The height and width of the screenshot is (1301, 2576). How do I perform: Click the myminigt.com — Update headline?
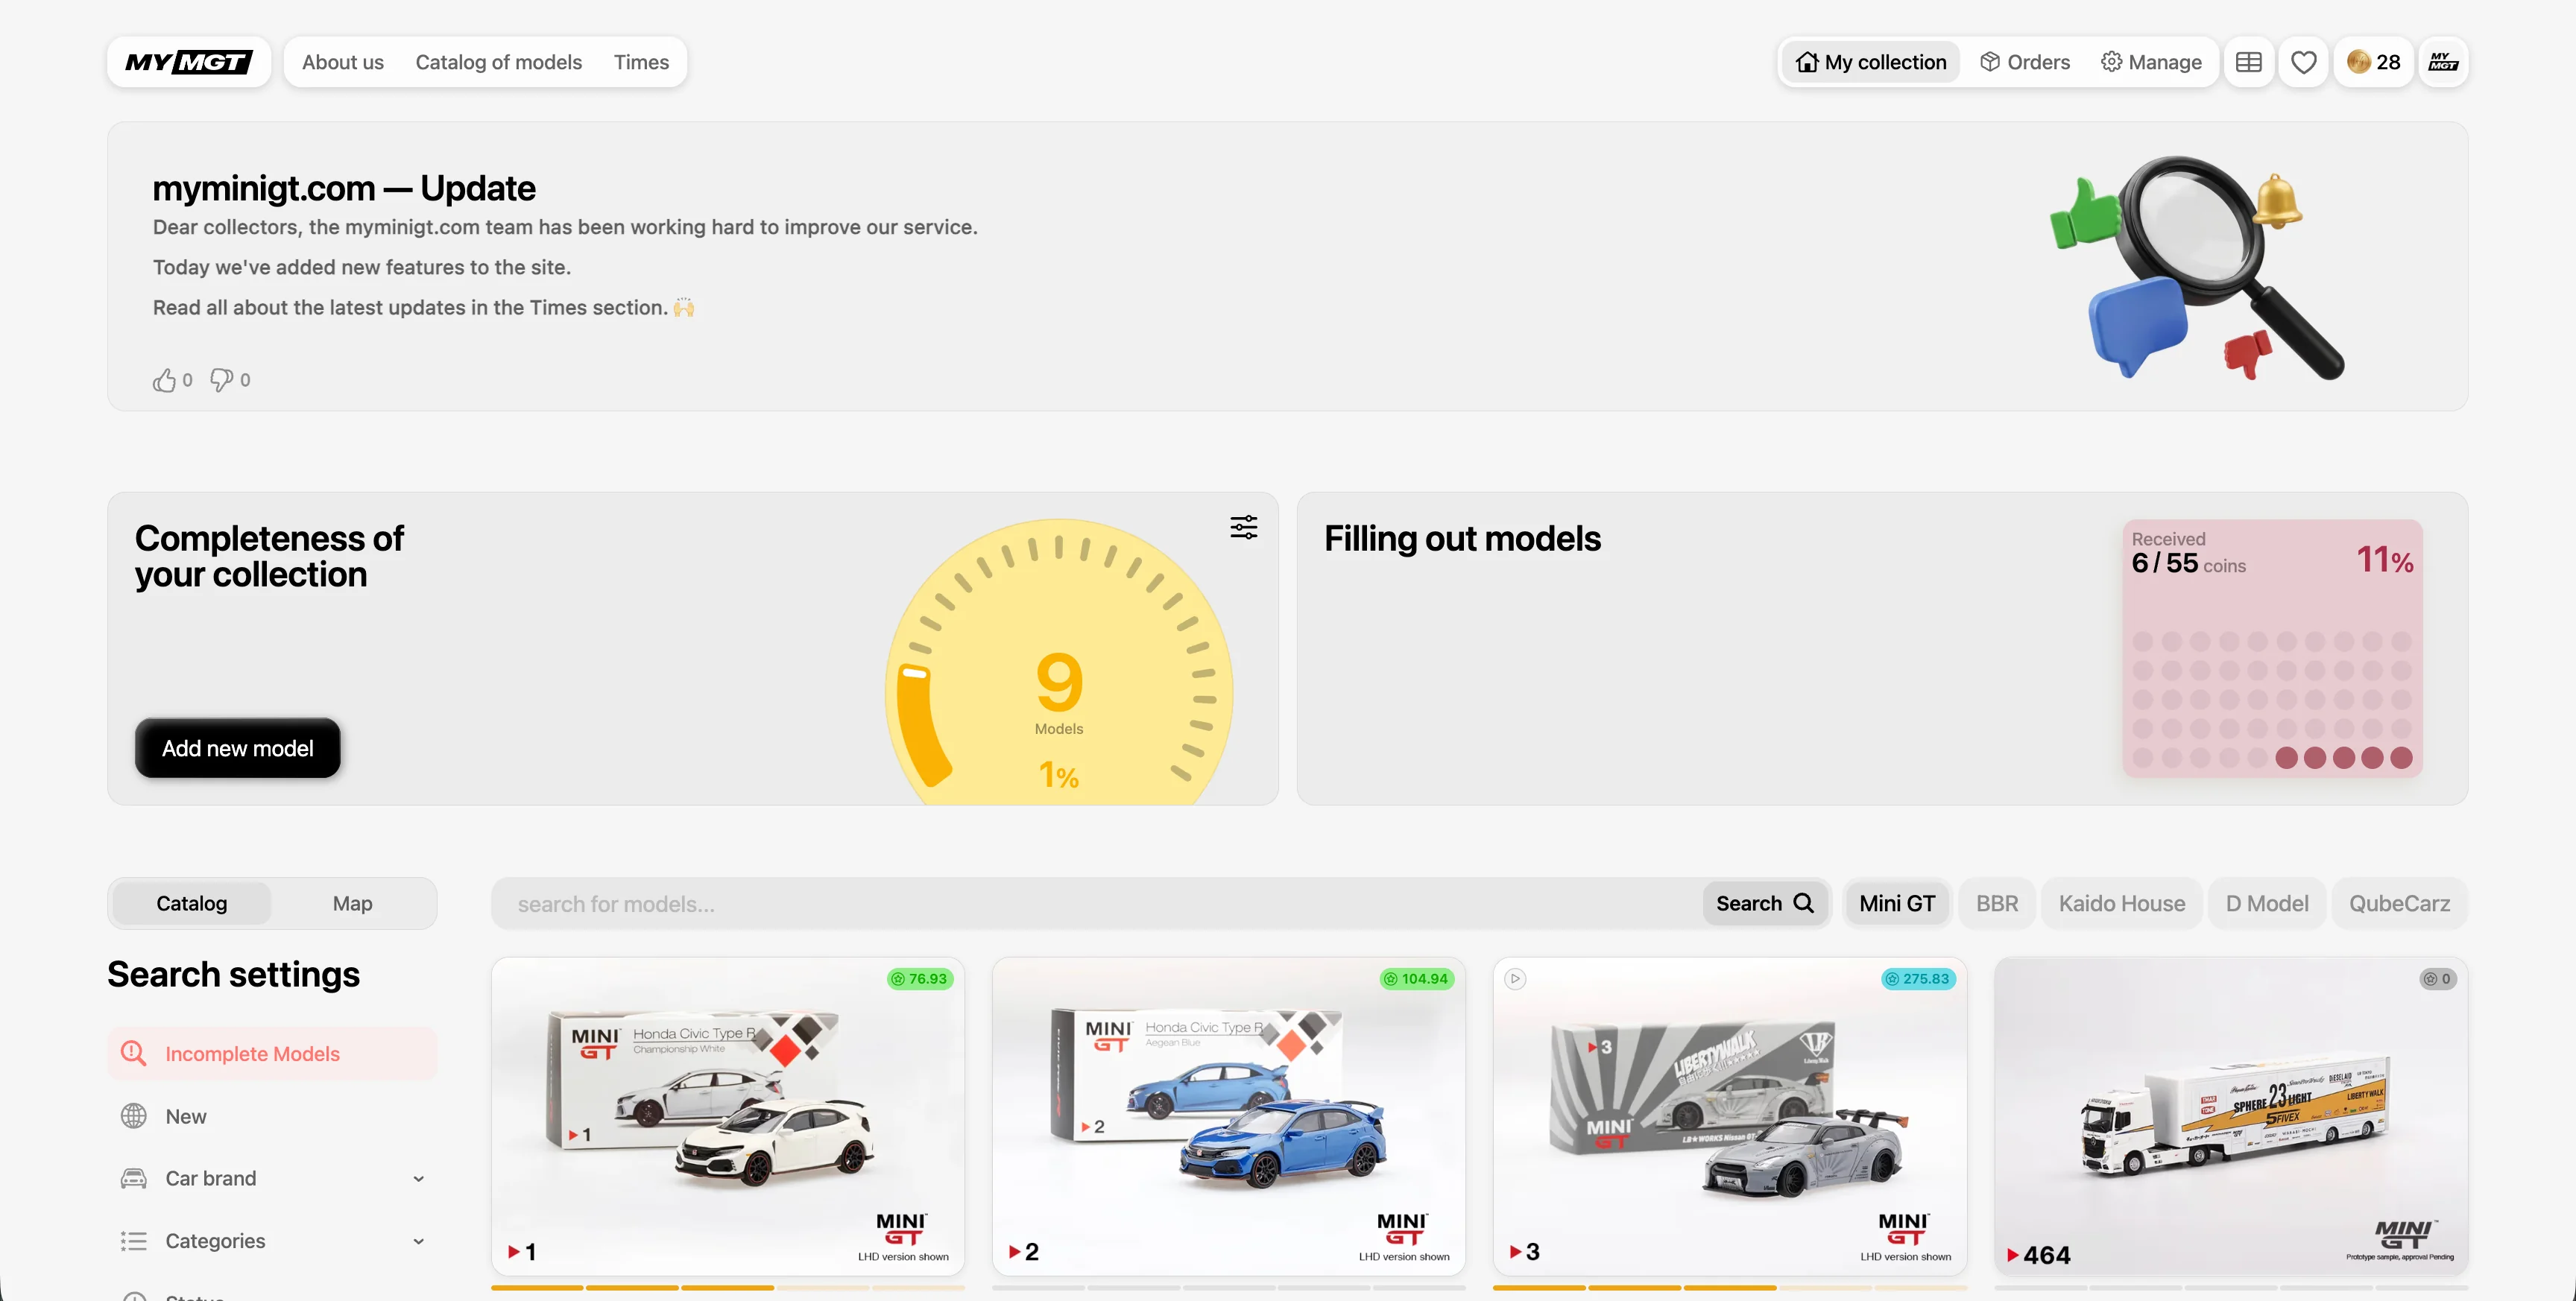tap(344, 188)
